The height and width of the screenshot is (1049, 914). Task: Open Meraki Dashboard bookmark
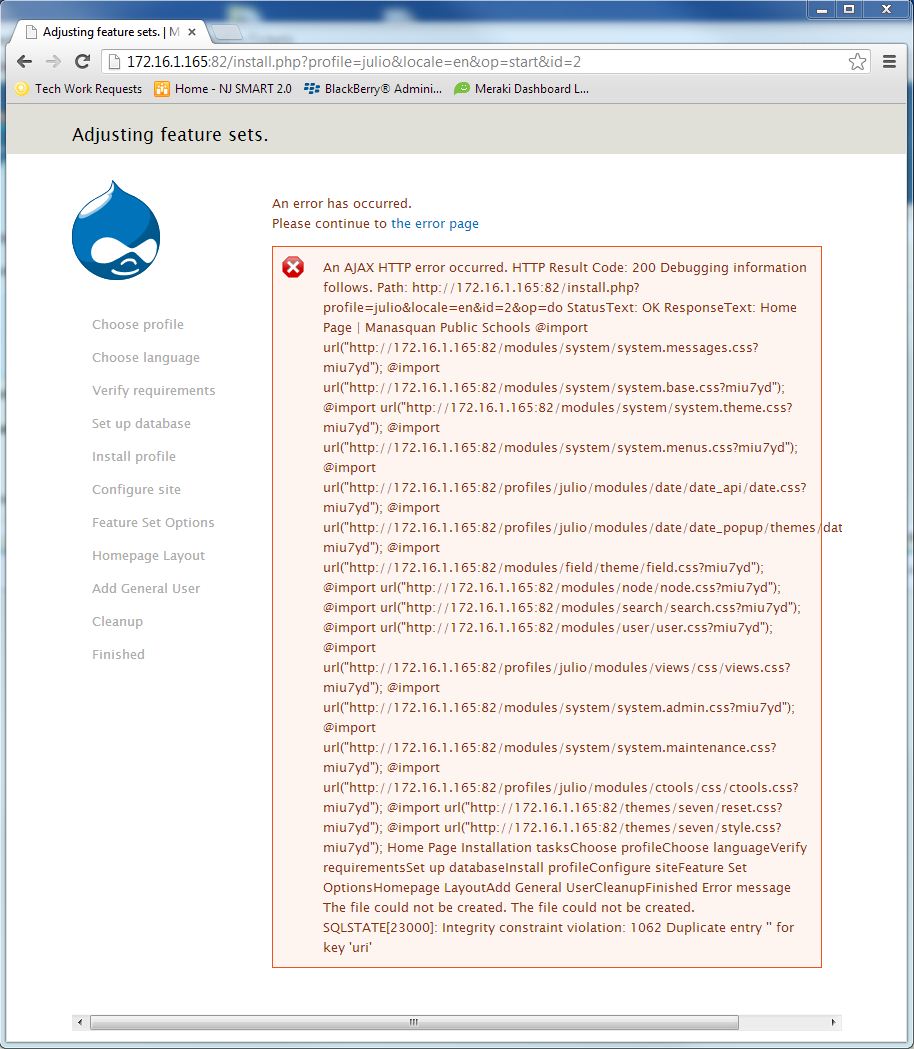pos(521,89)
